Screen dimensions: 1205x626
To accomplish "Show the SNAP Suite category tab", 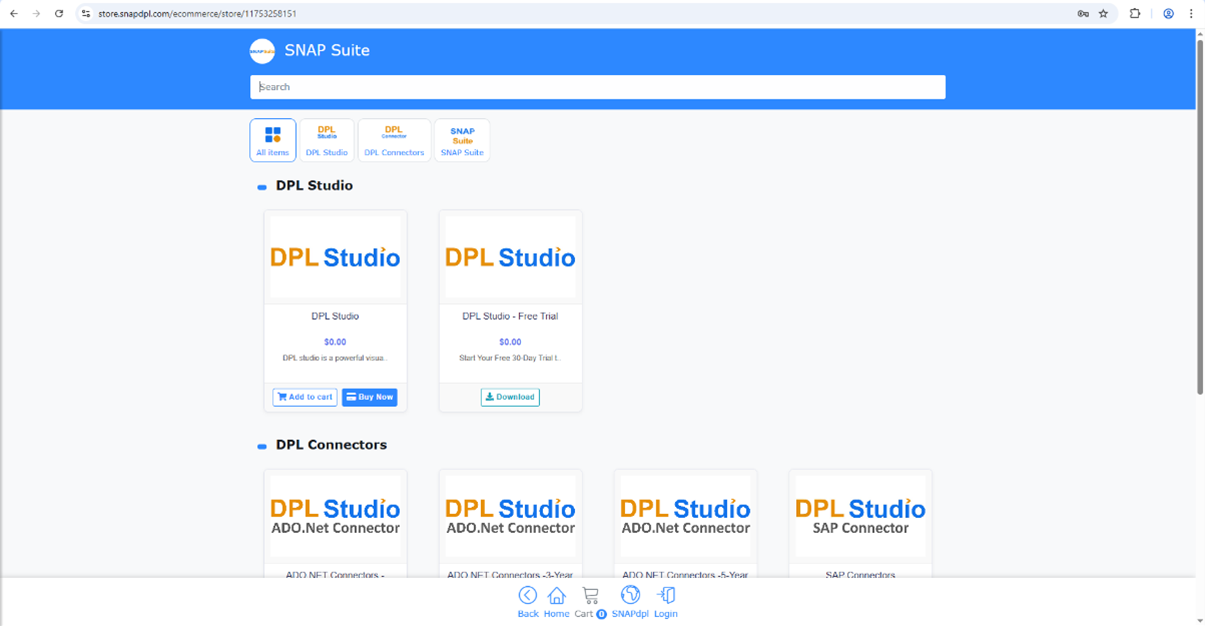I will pos(462,140).
